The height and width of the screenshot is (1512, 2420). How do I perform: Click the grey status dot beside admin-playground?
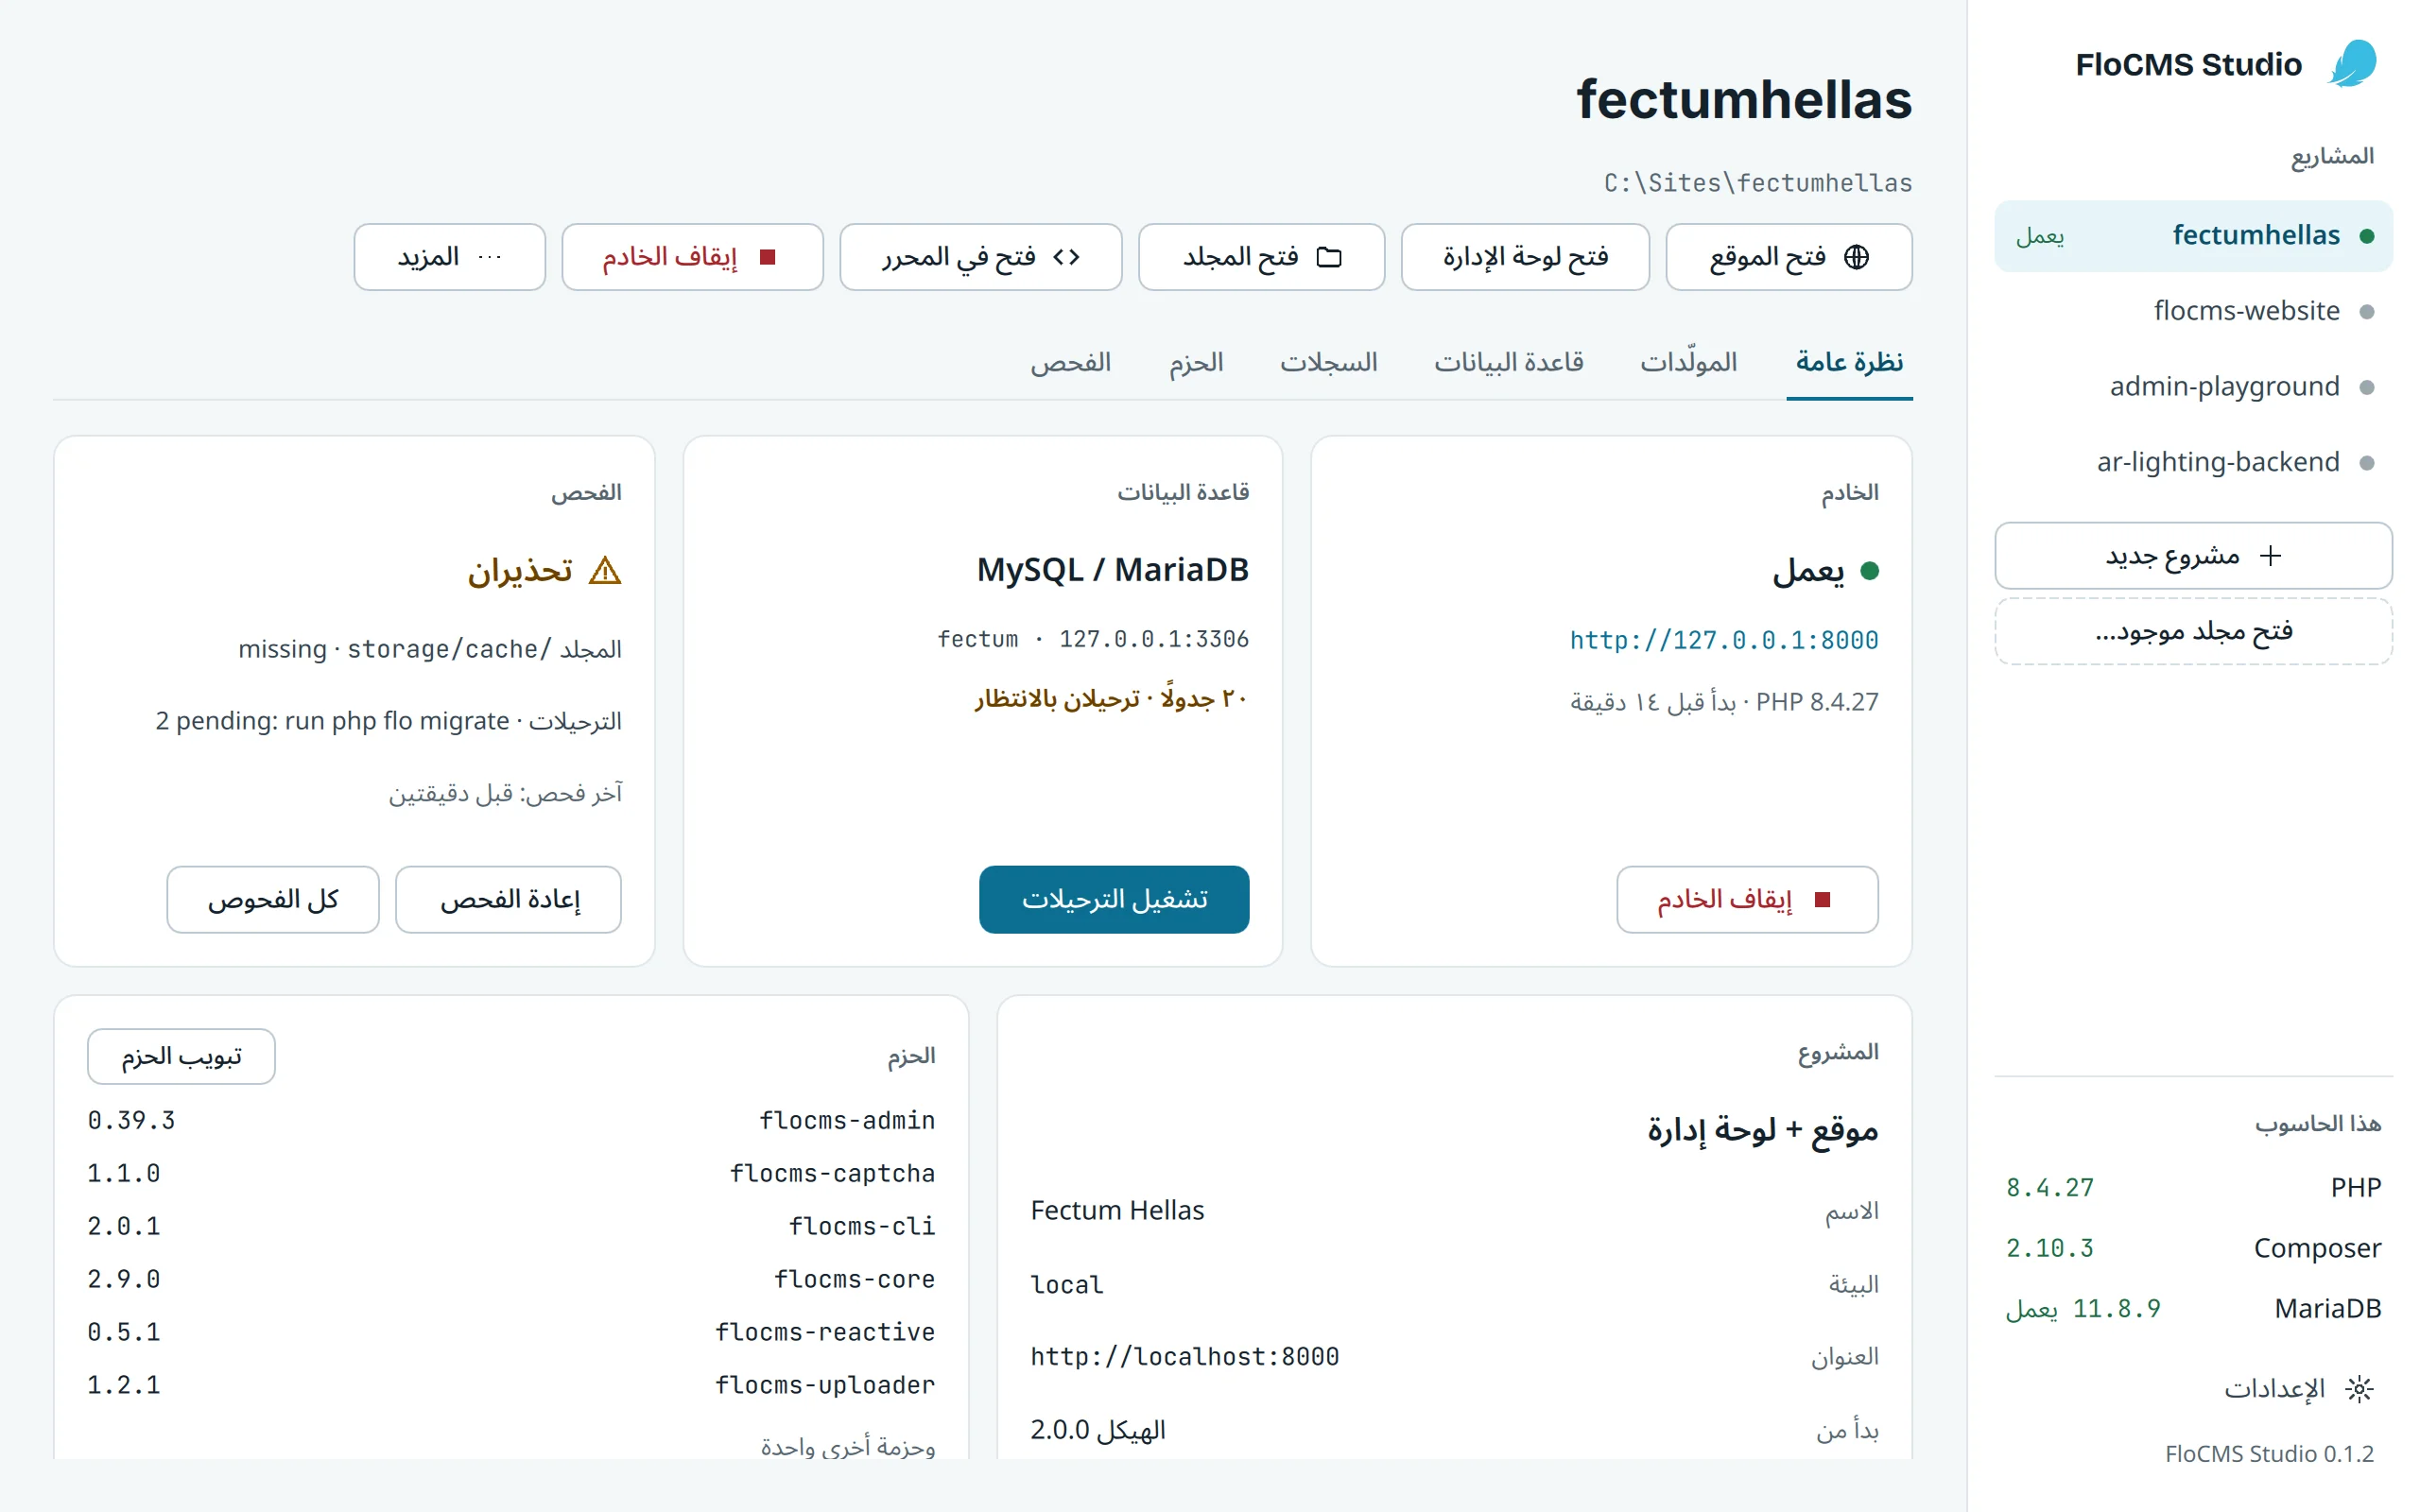click(x=2367, y=387)
